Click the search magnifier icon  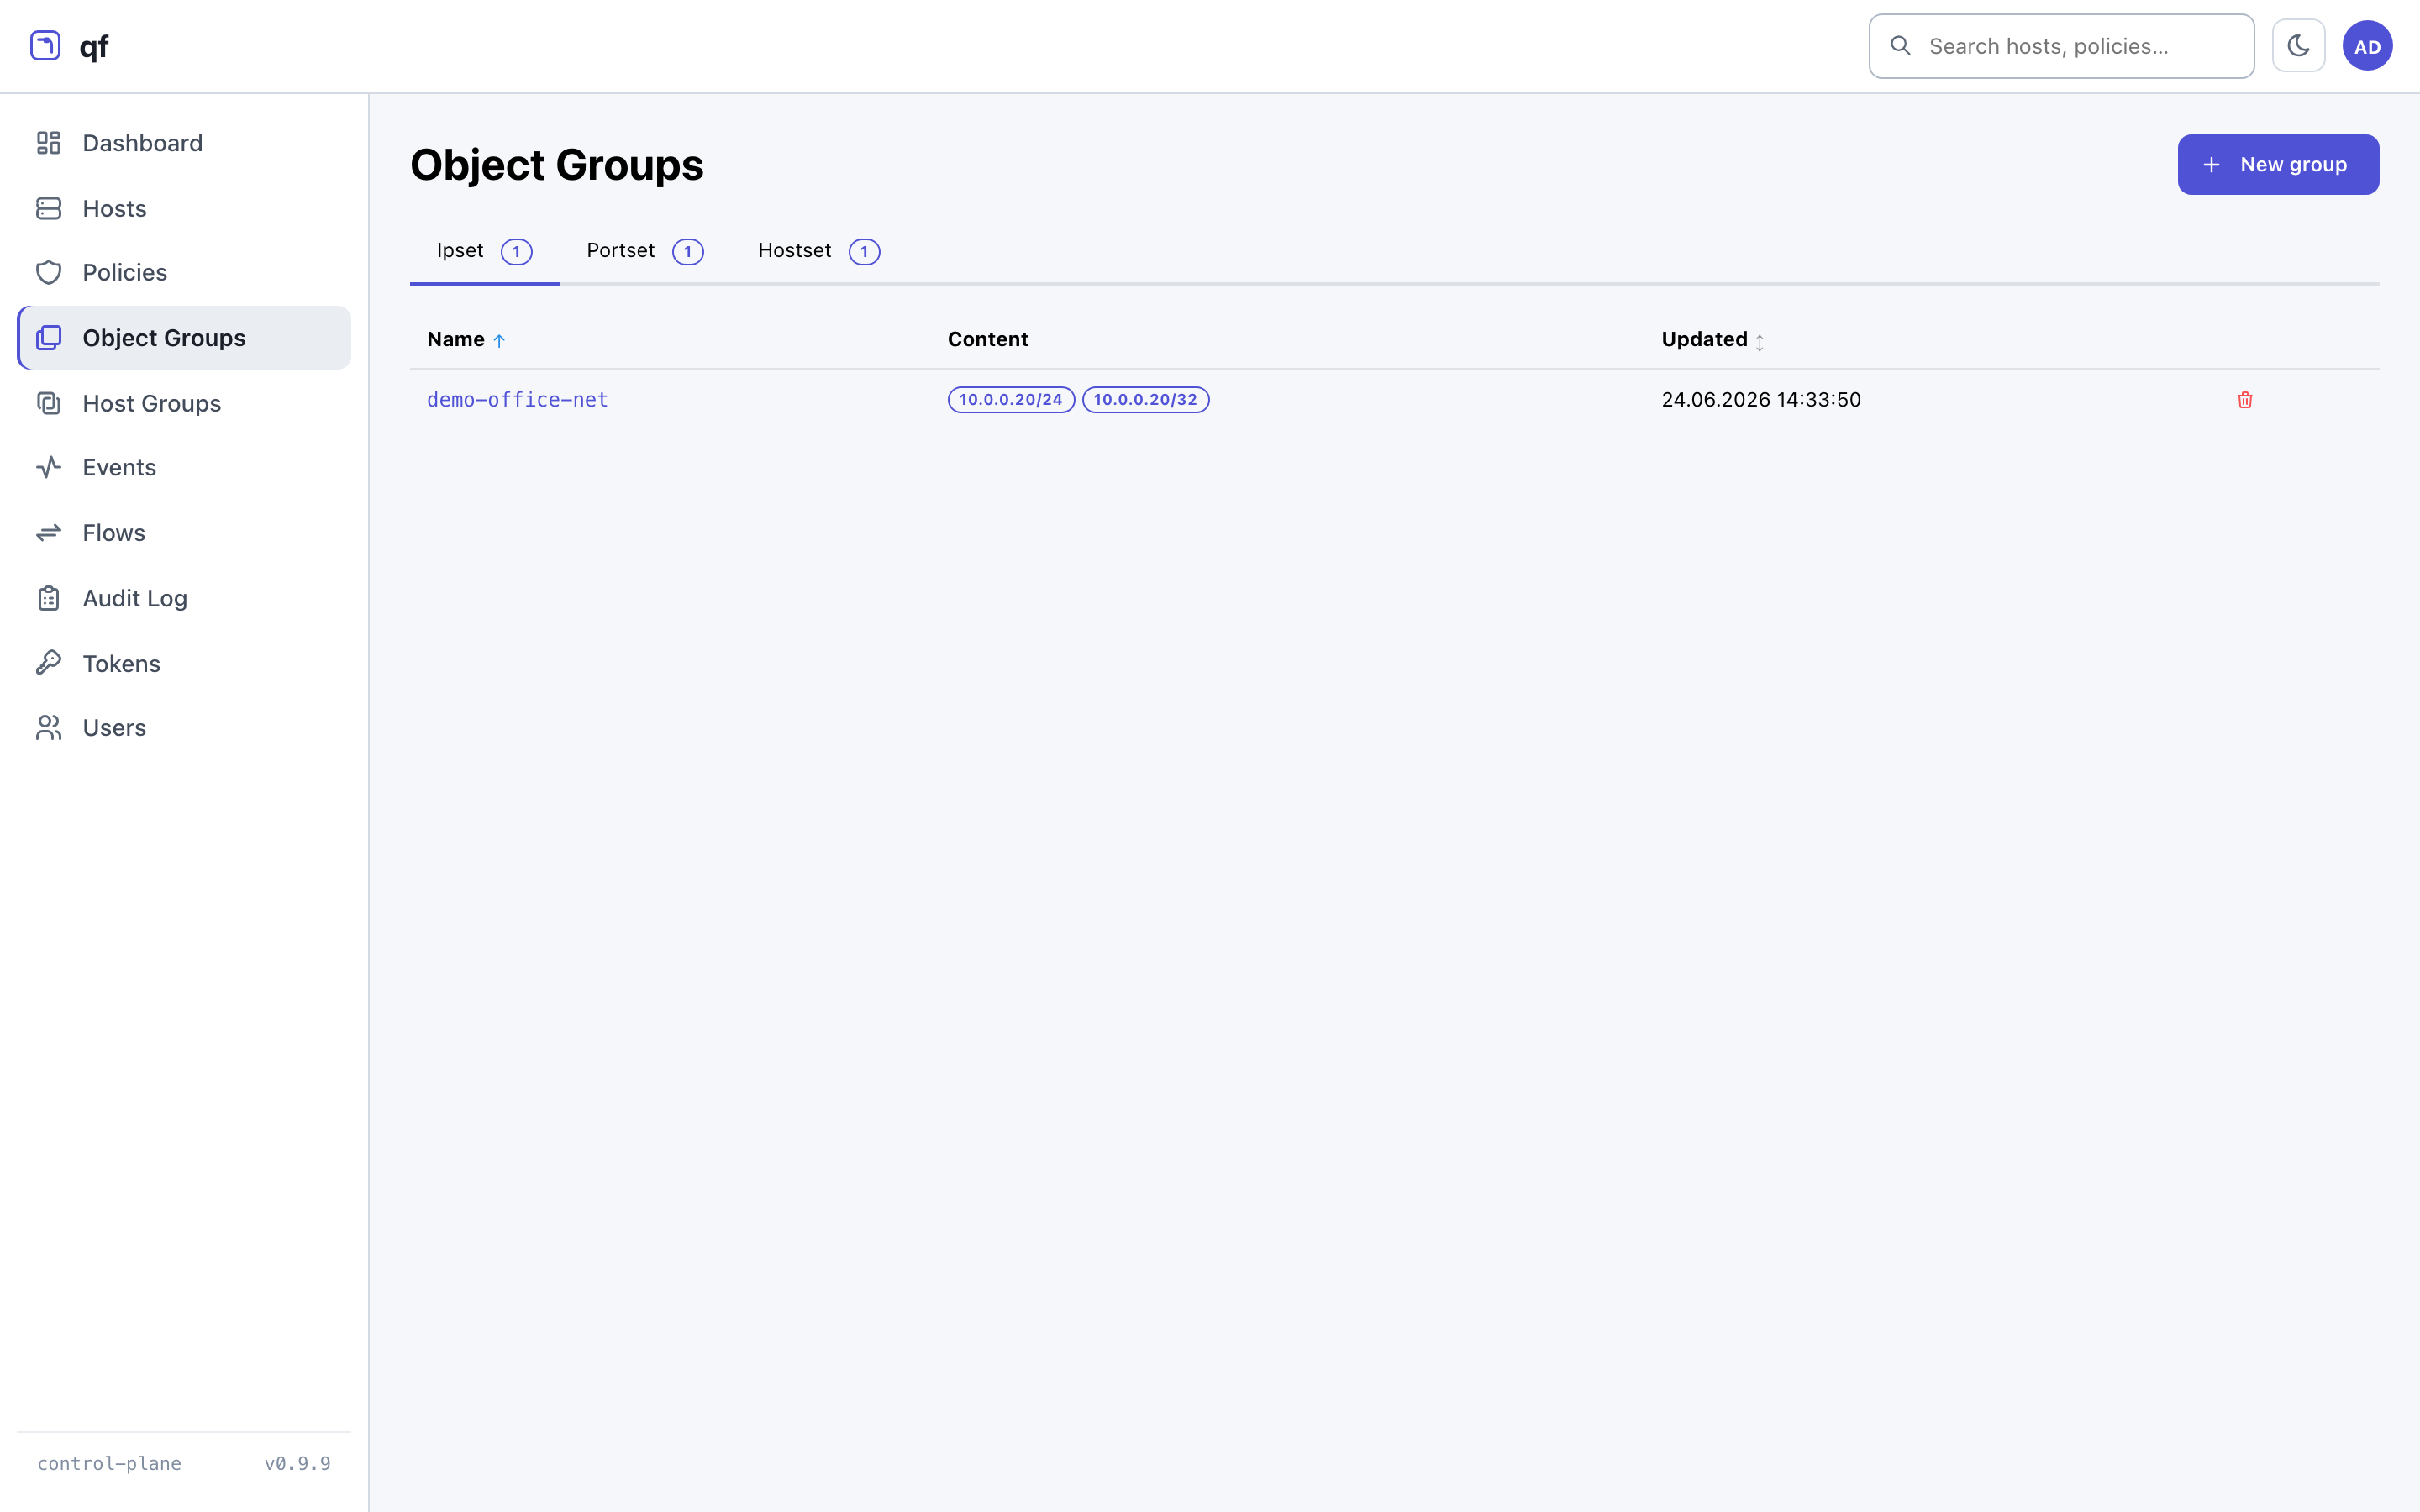click(x=1901, y=46)
